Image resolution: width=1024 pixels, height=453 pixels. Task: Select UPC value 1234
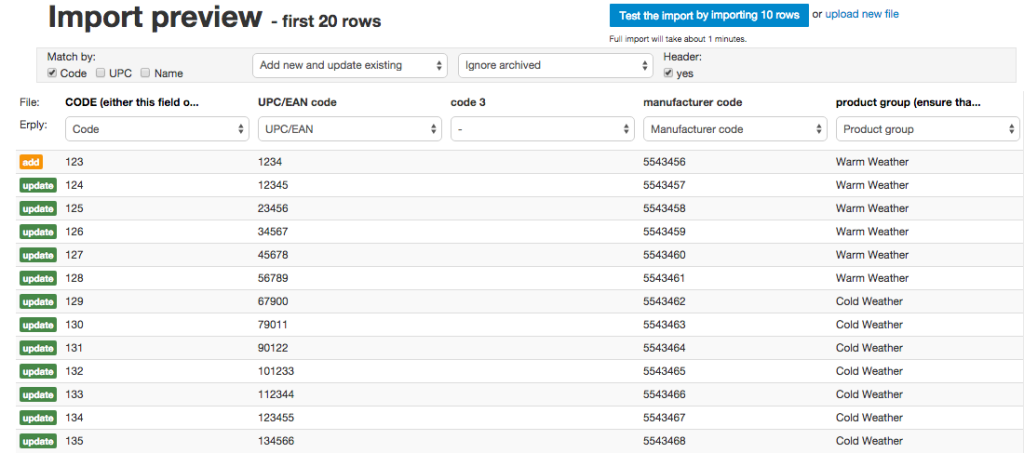point(270,162)
